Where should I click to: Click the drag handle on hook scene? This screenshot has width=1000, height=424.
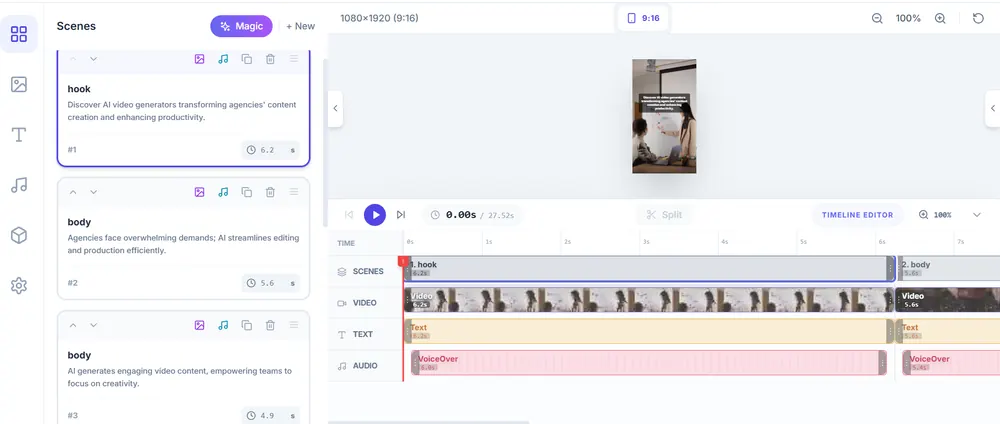pos(294,59)
